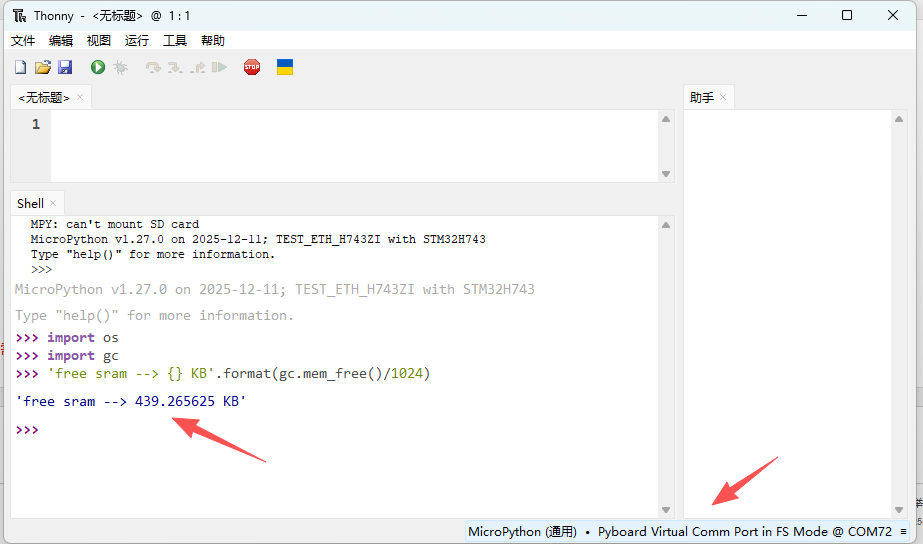Screen dimensions: 923x544
Task: Open the 工具 menu
Action: click(x=175, y=41)
